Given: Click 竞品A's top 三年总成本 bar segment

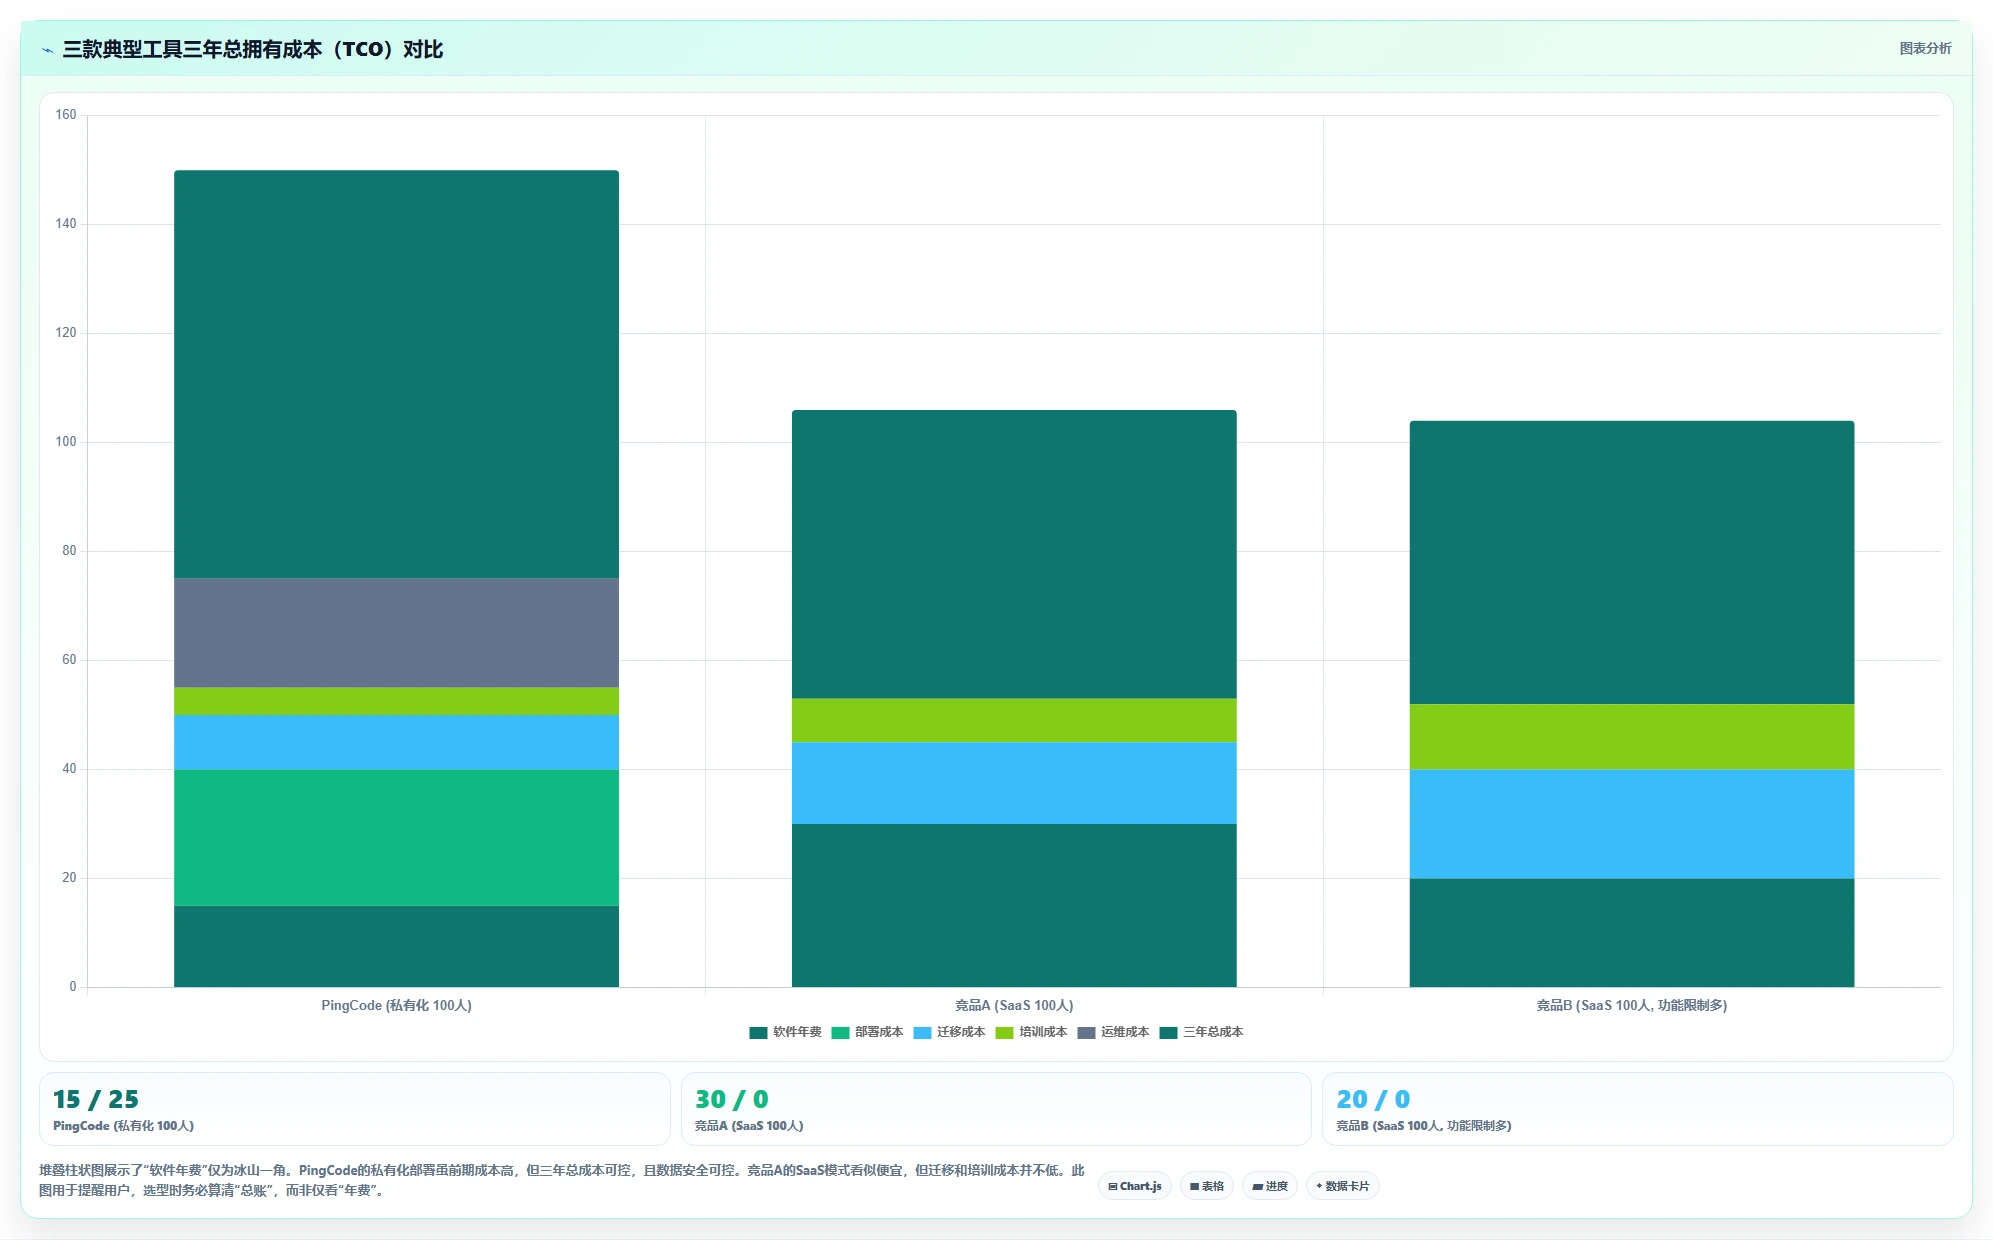Looking at the screenshot, I should (1014, 554).
